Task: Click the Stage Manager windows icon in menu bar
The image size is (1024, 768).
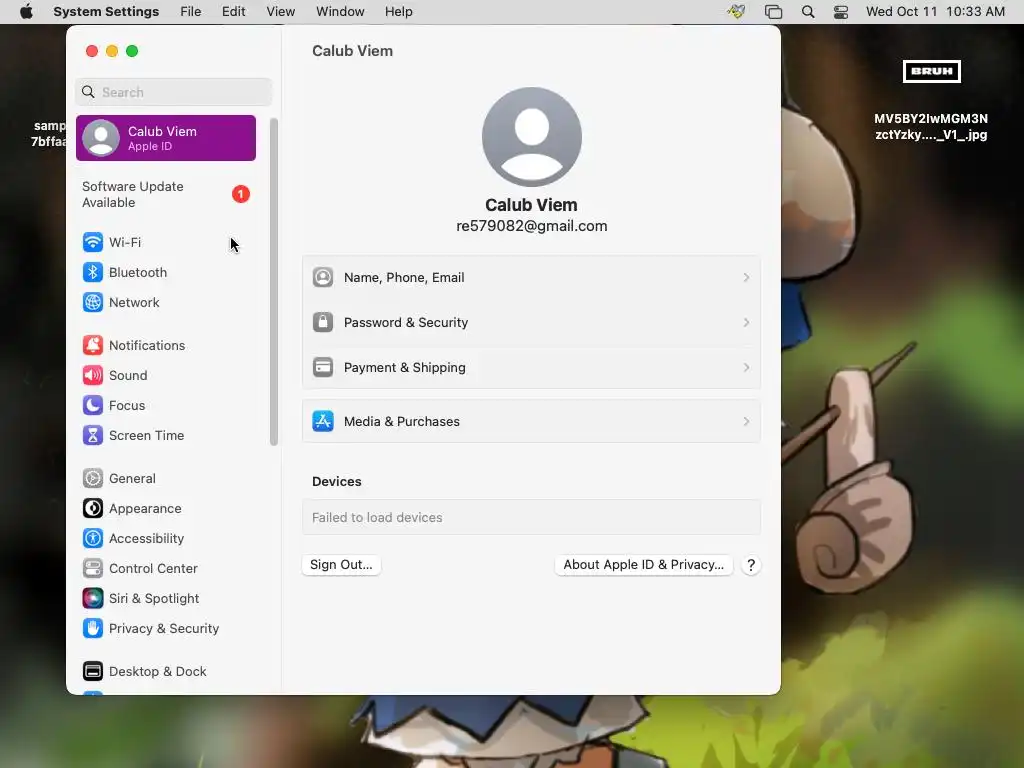Action: [x=773, y=12]
